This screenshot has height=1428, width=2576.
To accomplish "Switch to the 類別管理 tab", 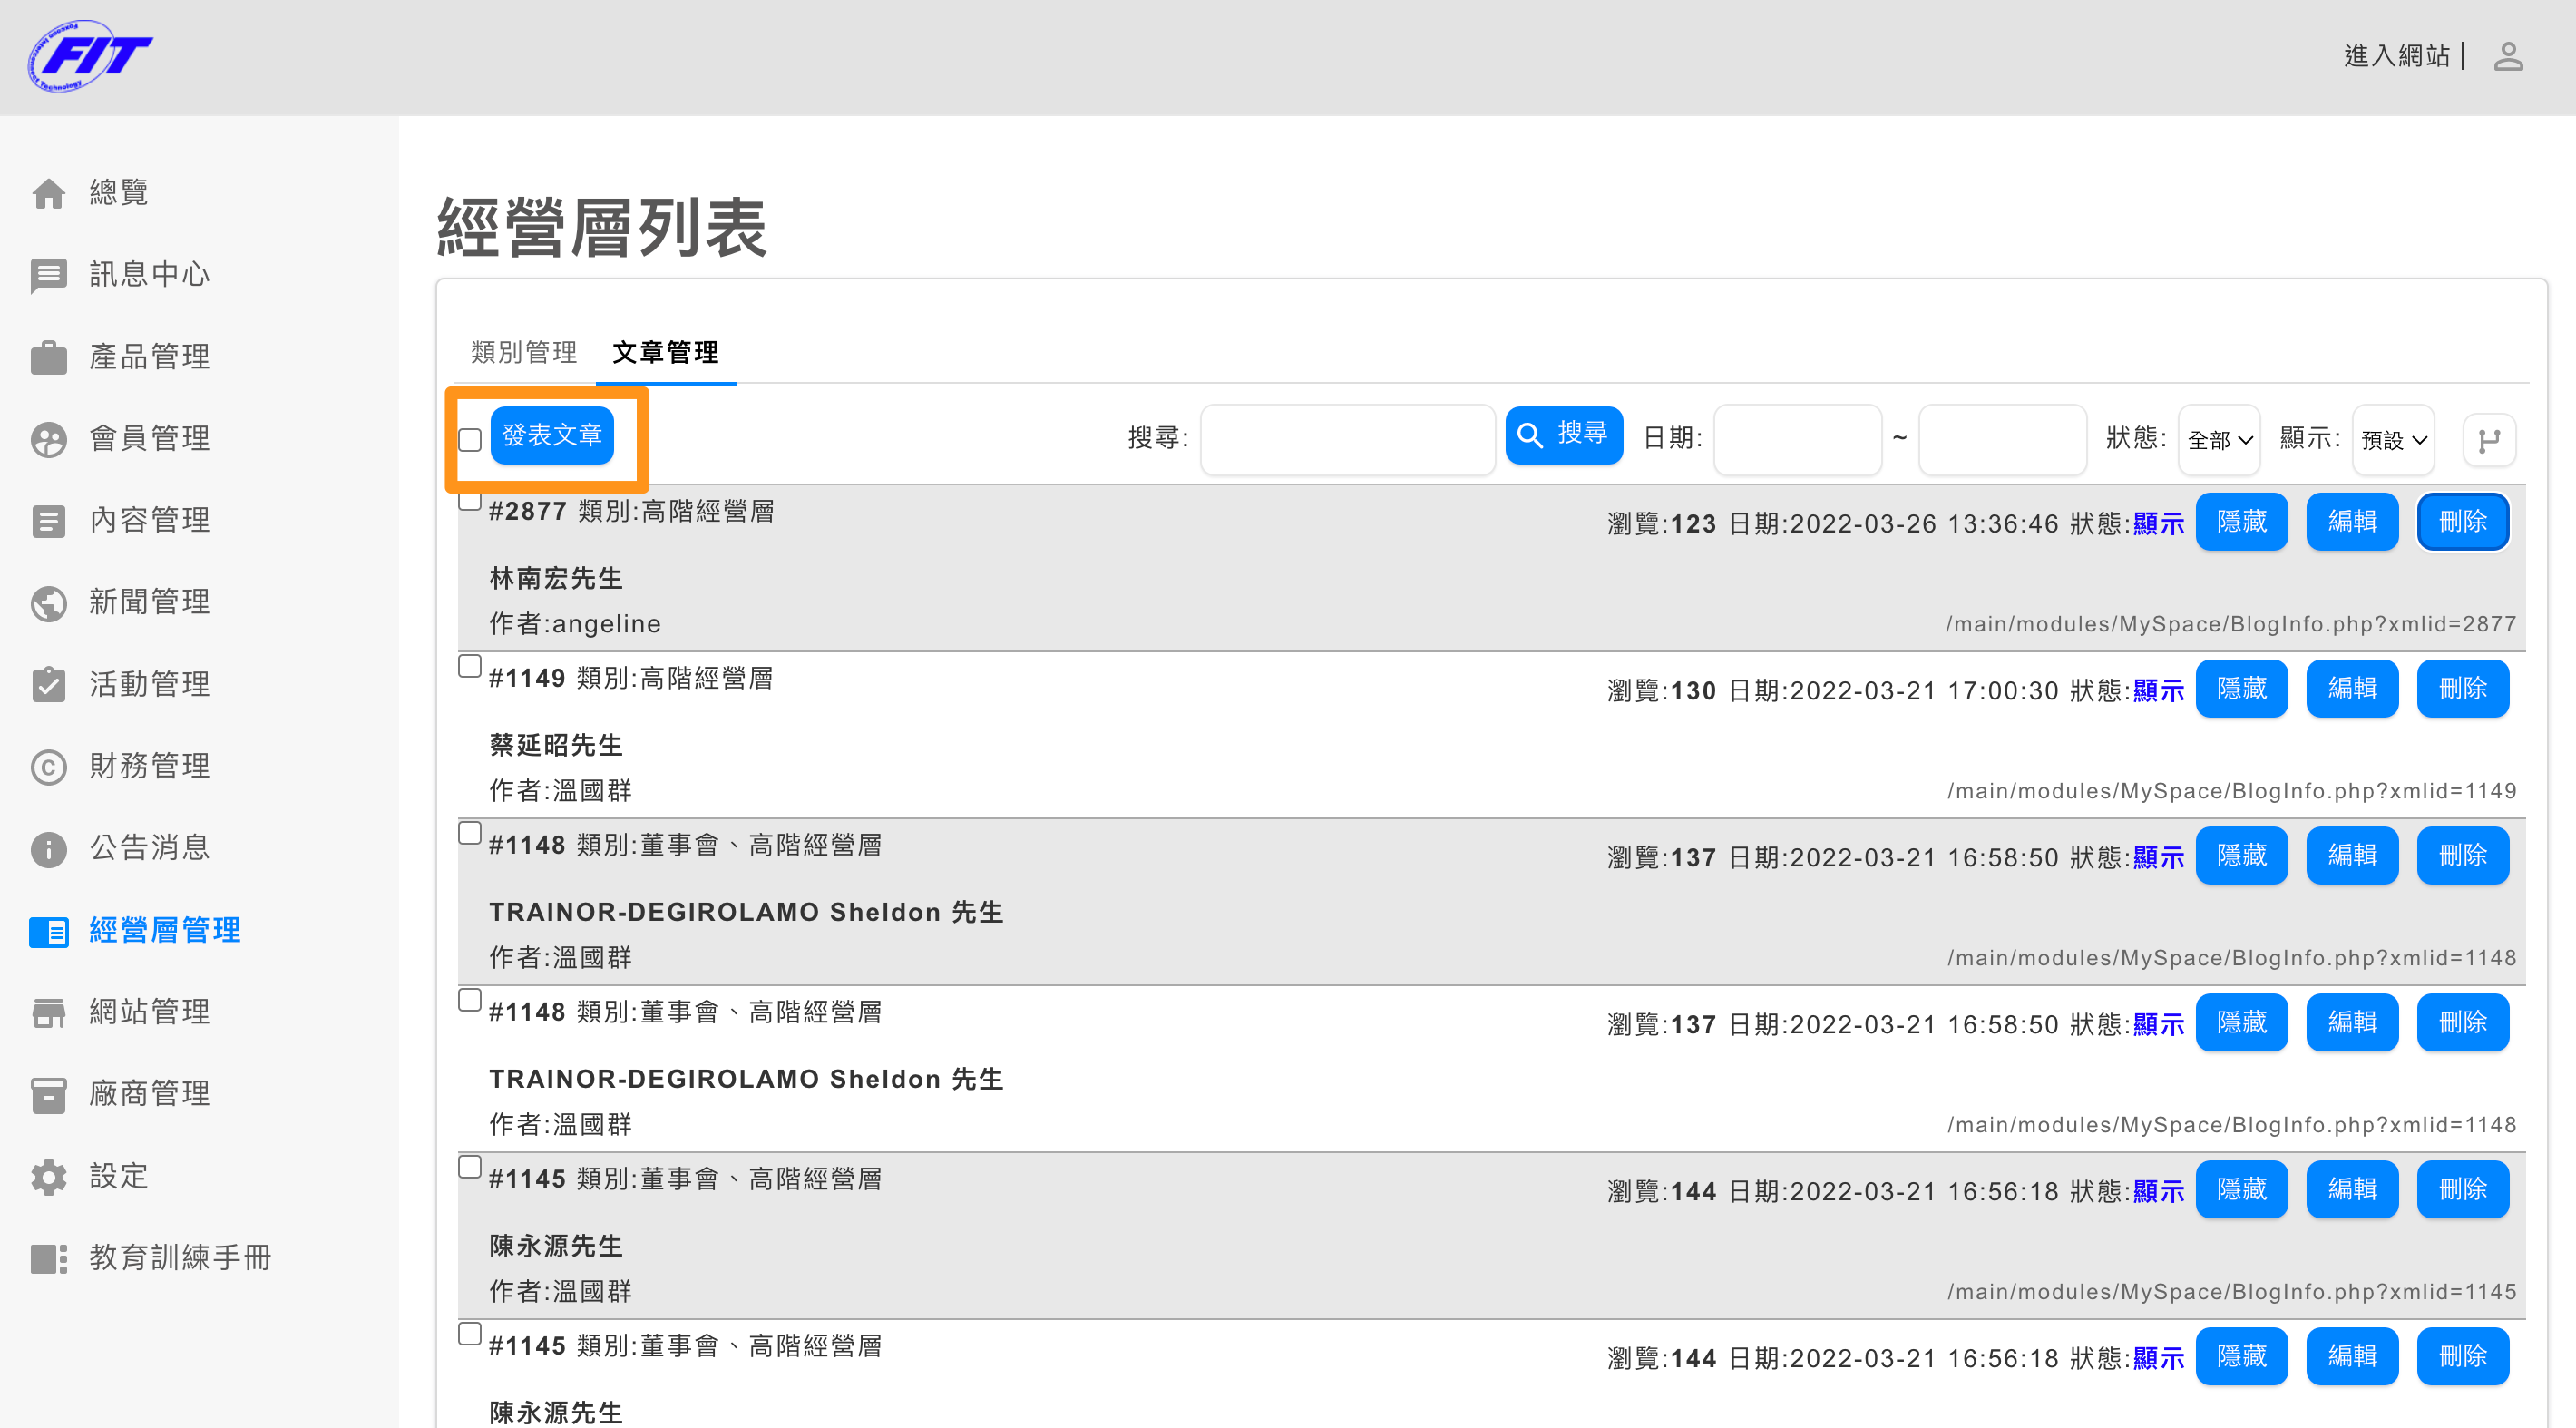I will 524,352.
